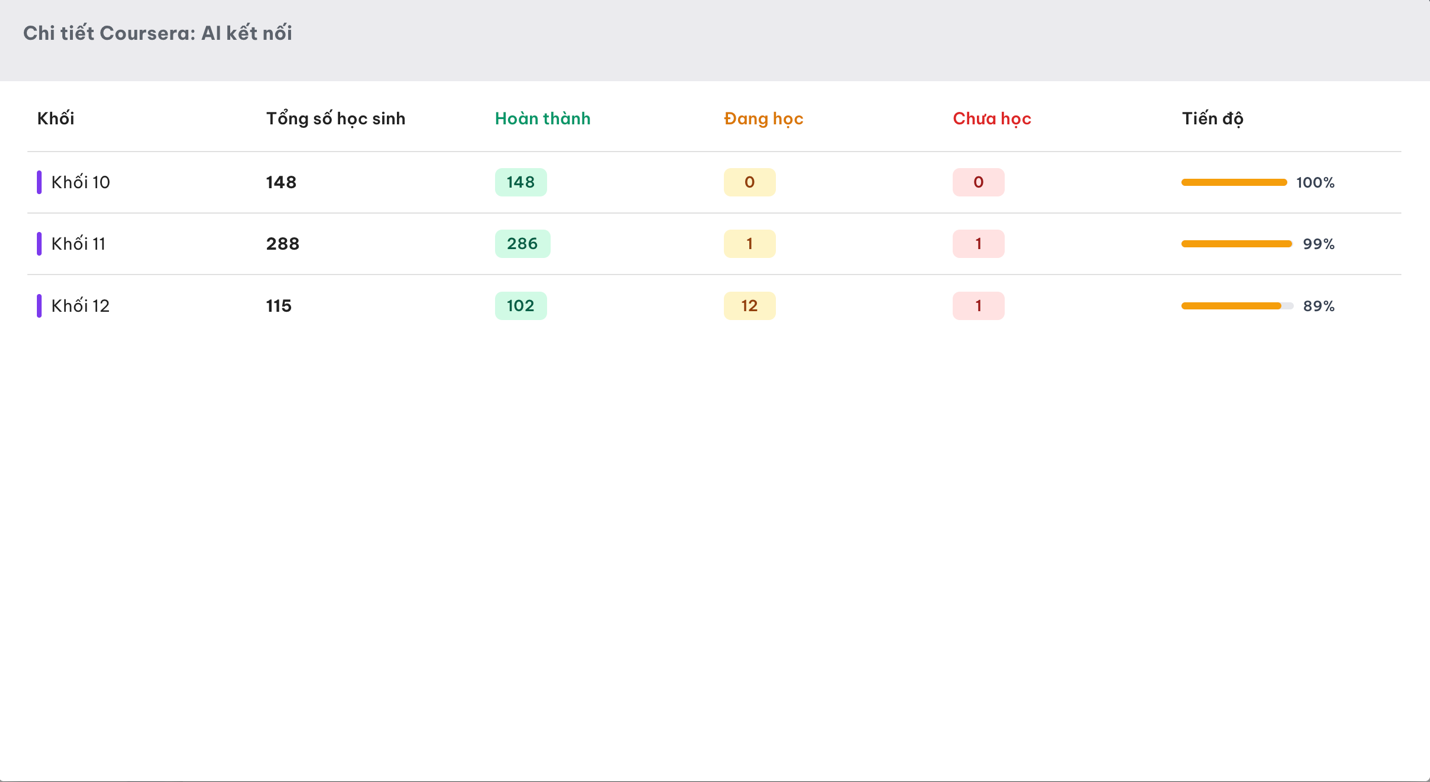This screenshot has width=1430, height=782.
Task: Click the 89% progress value for Khối 12
Action: pyautogui.click(x=1319, y=307)
